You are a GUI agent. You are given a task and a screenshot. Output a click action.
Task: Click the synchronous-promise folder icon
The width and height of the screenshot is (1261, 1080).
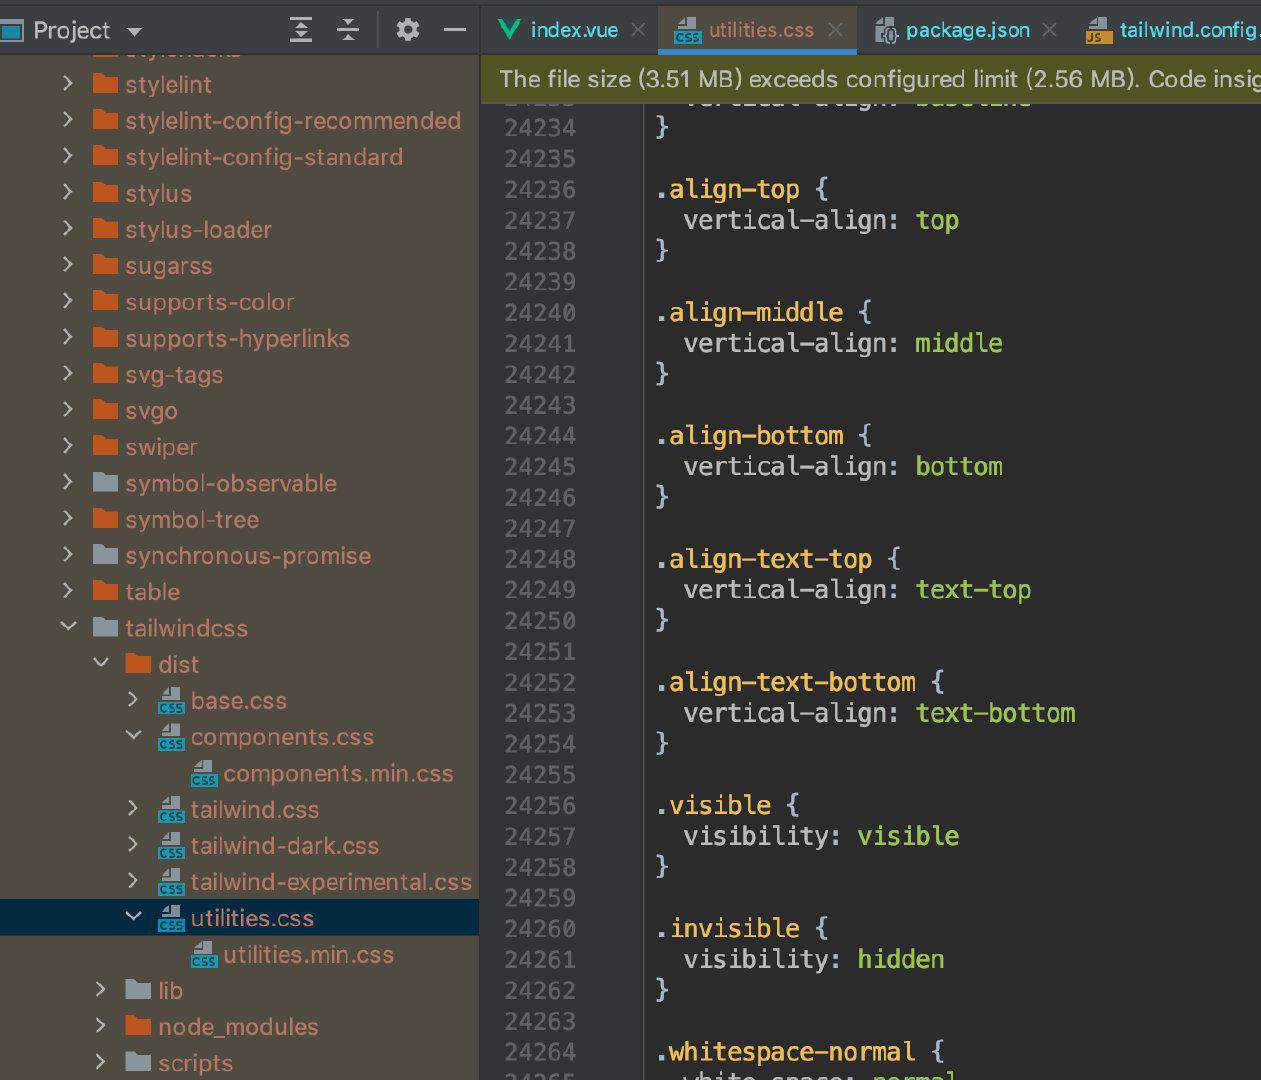[105, 555]
